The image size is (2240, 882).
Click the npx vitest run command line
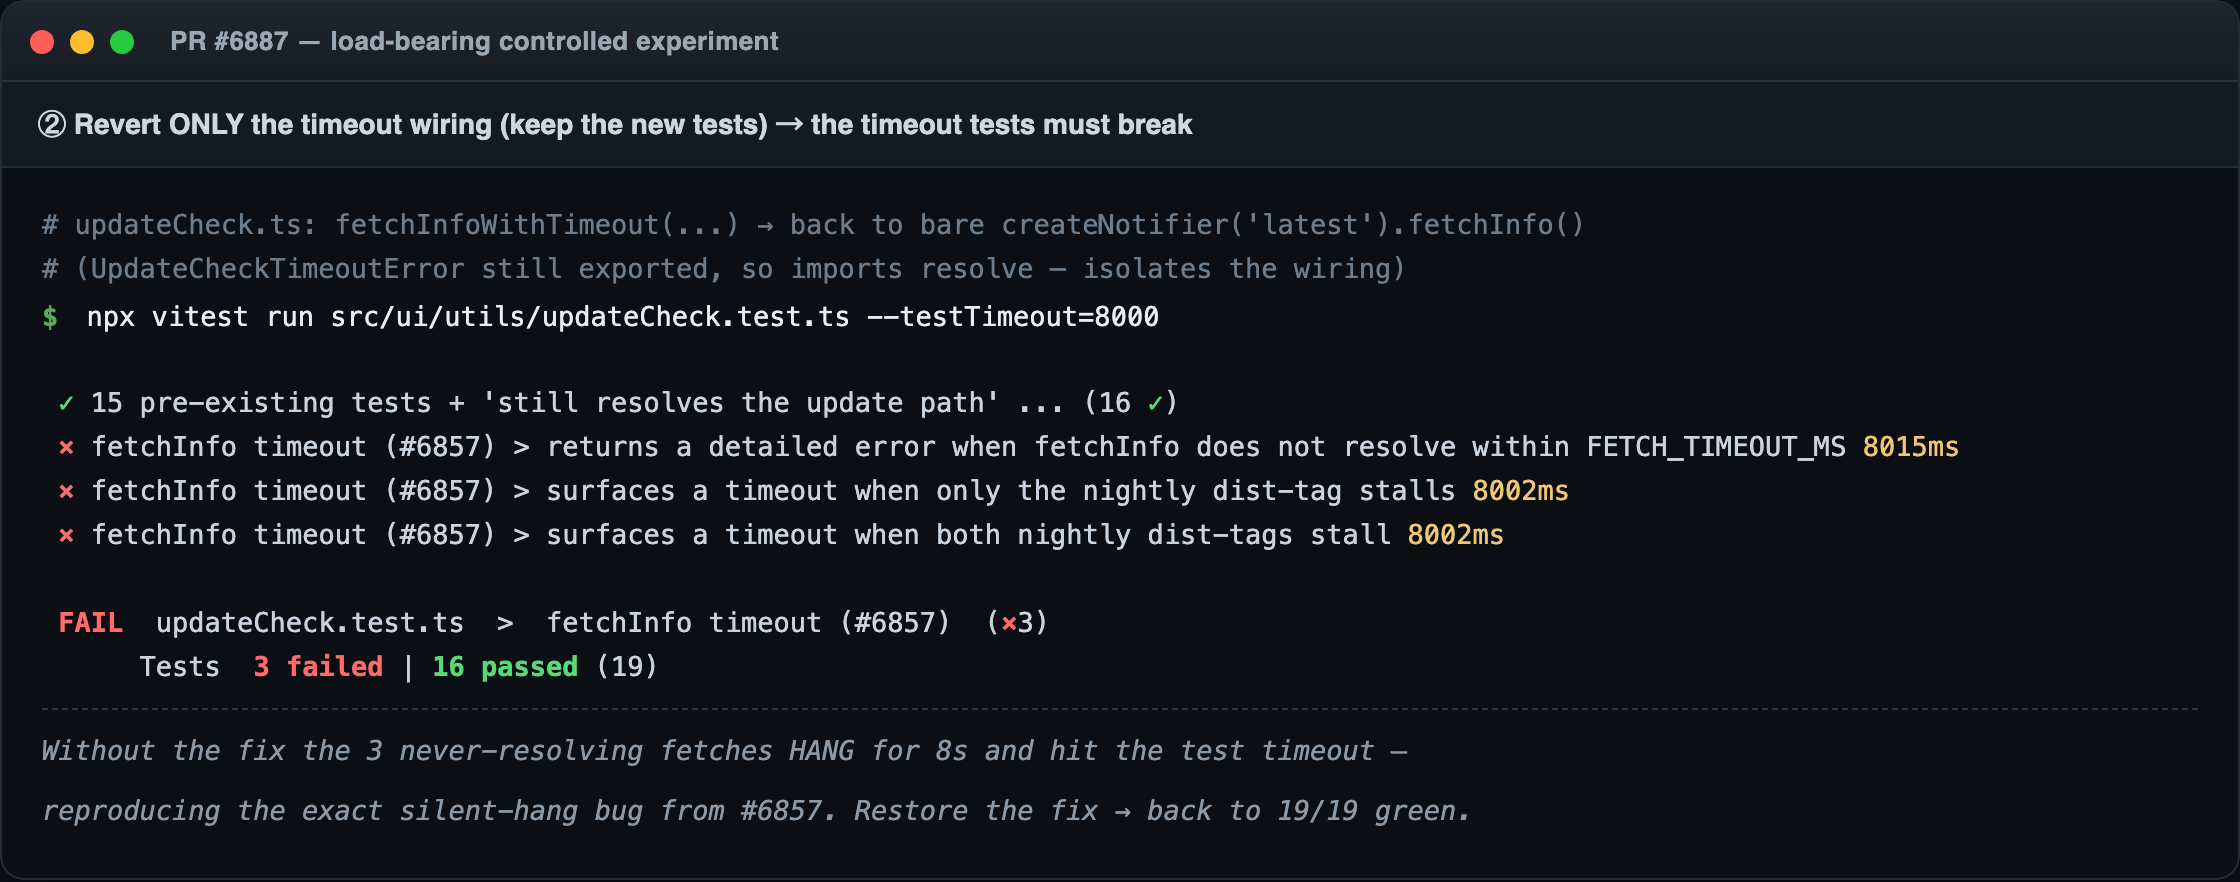click(x=622, y=317)
